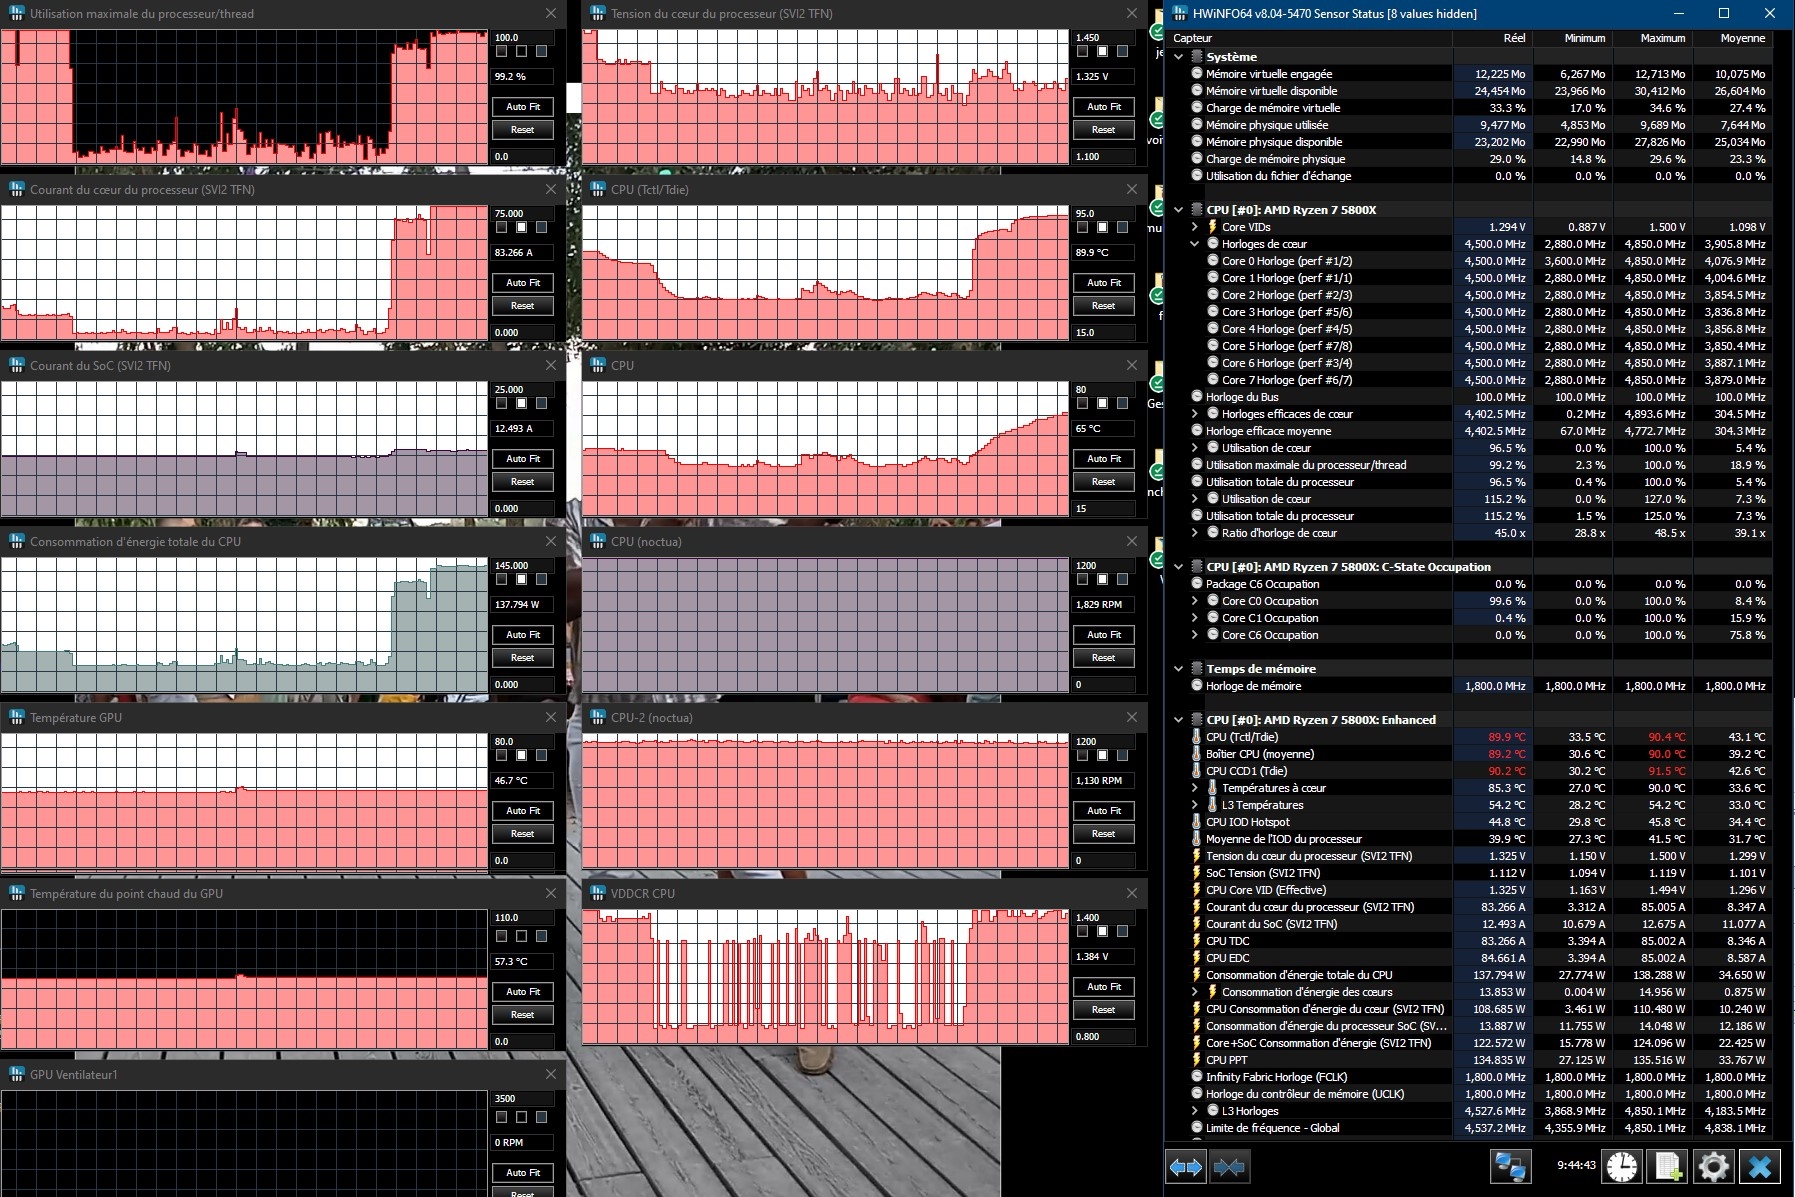Close the VDDCR CPU graph window
Image resolution: width=1795 pixels, height=1197 pixels.
pyautogui.click(x=1132, y=893)
